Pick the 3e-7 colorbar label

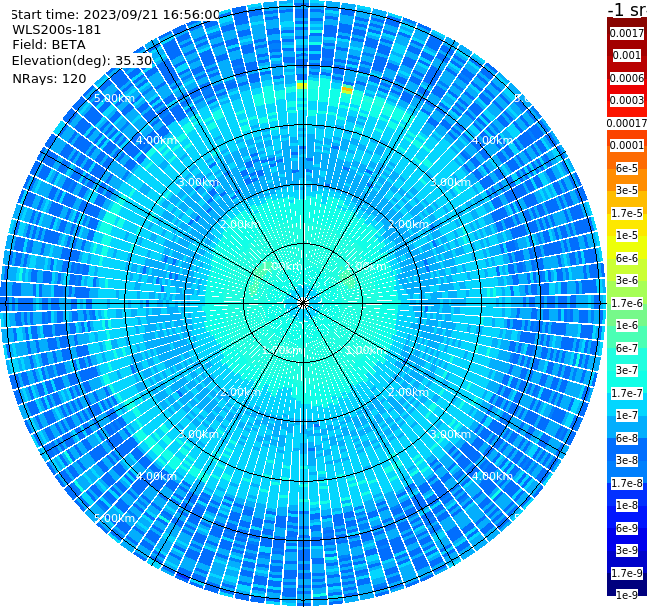627,370
